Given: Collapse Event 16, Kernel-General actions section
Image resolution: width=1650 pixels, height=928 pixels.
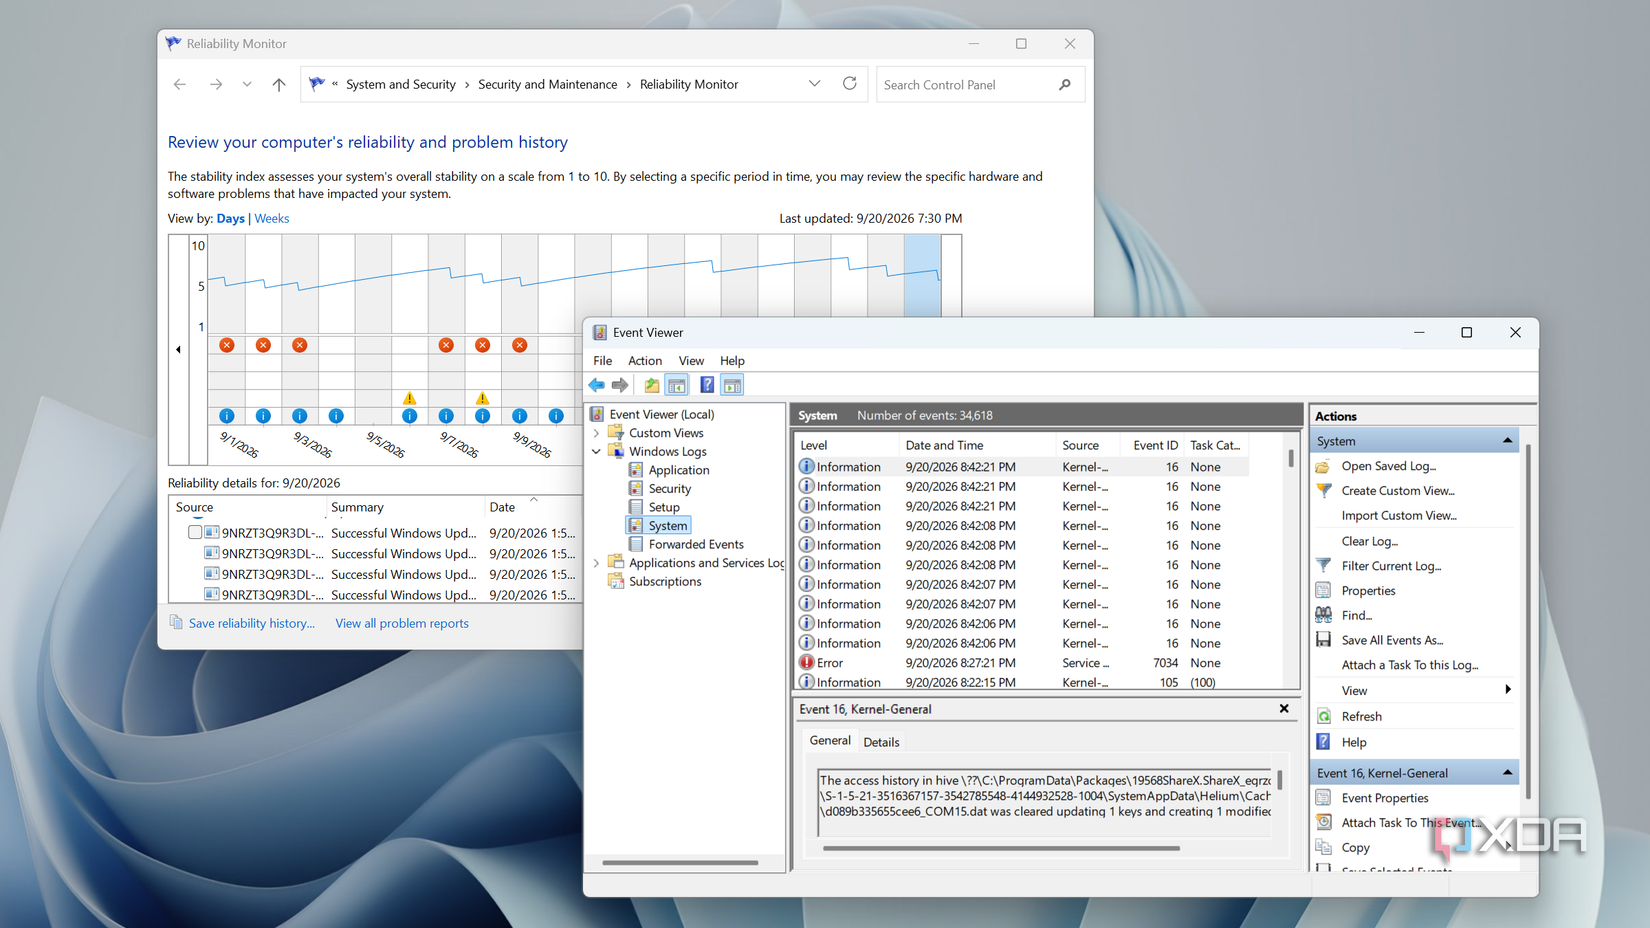Looking at the screenshot, I should (x=1507, y=773).
